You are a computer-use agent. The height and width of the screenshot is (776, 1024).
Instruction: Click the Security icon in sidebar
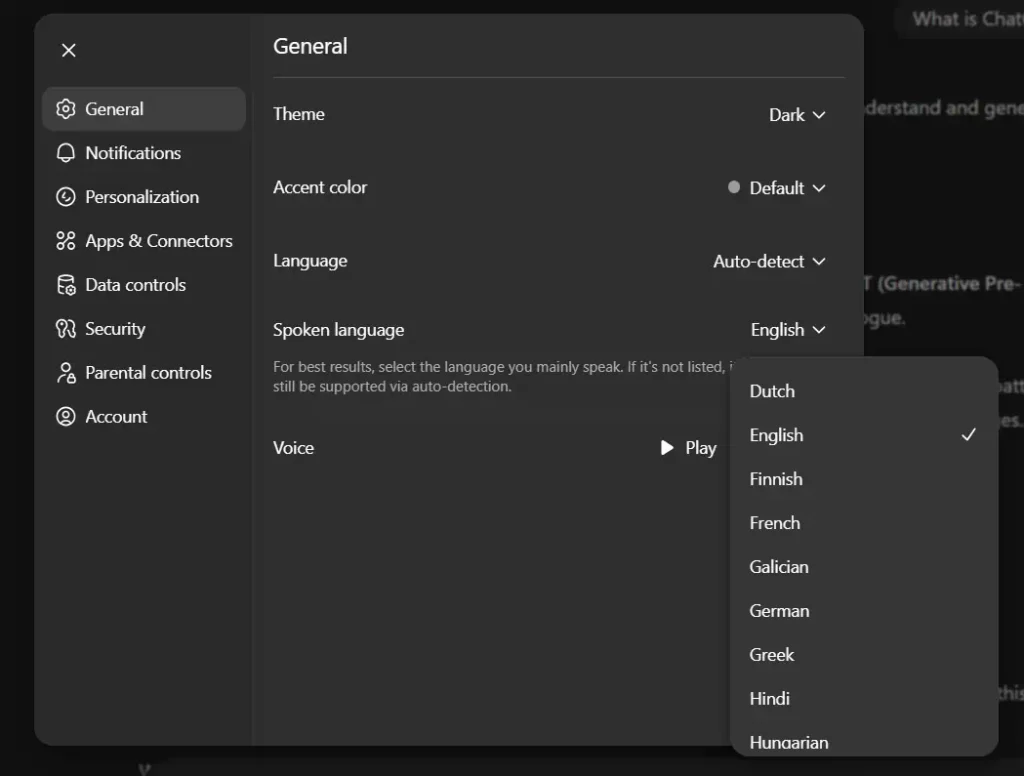pyautogui.click(x=66, y=329)
